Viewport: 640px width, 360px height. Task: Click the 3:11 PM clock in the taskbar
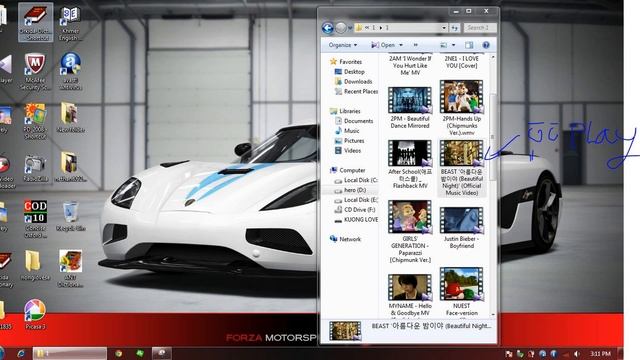click(600, 353)
